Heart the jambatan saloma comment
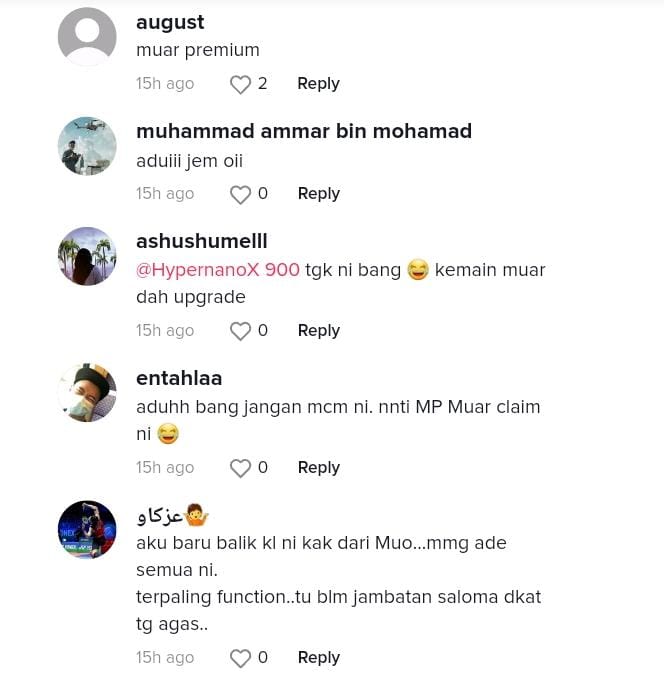Screen dimensions: 664x676 [240, 658]
